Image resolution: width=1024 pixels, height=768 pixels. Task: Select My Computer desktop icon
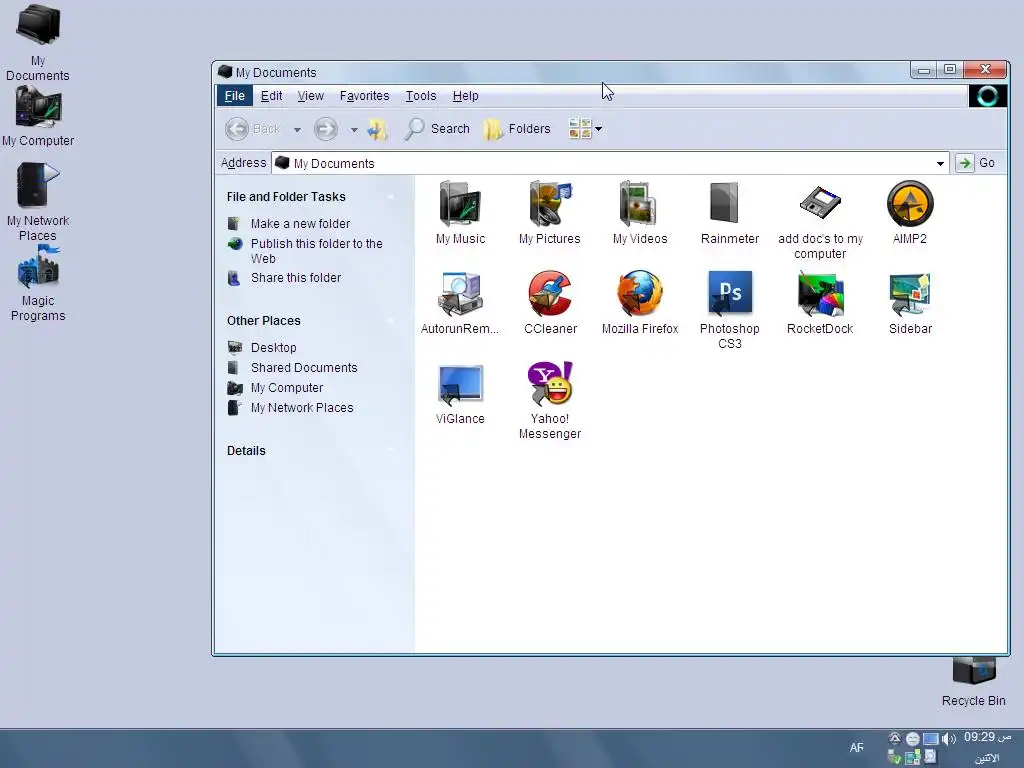[x=38, y=108]
